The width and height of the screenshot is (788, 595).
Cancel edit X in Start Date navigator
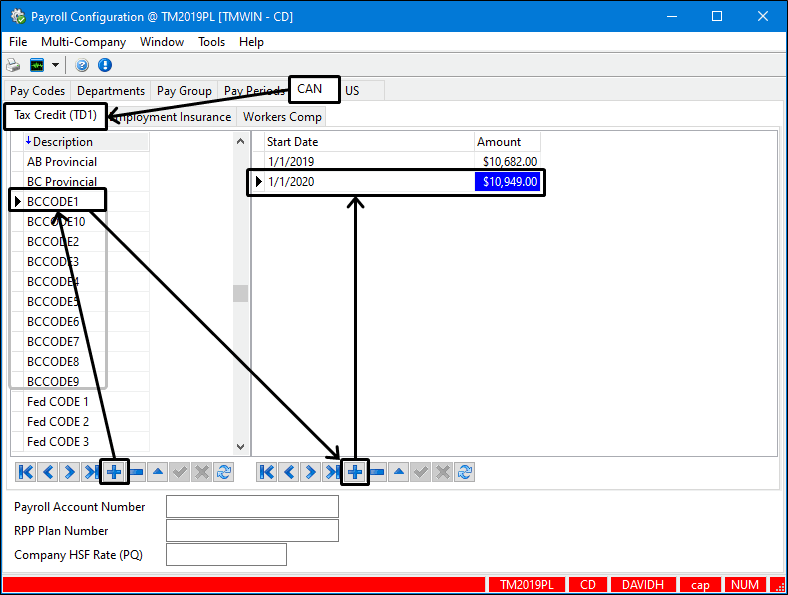coord(443,472)
